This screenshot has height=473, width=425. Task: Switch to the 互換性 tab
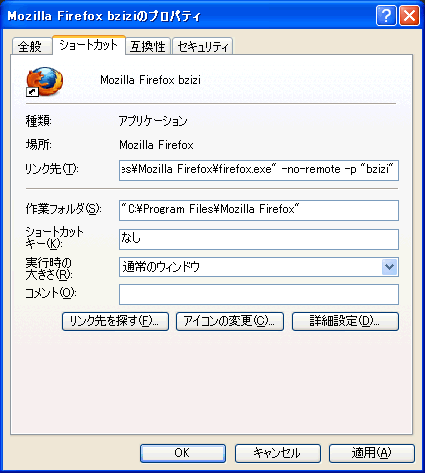click(148, 46)
